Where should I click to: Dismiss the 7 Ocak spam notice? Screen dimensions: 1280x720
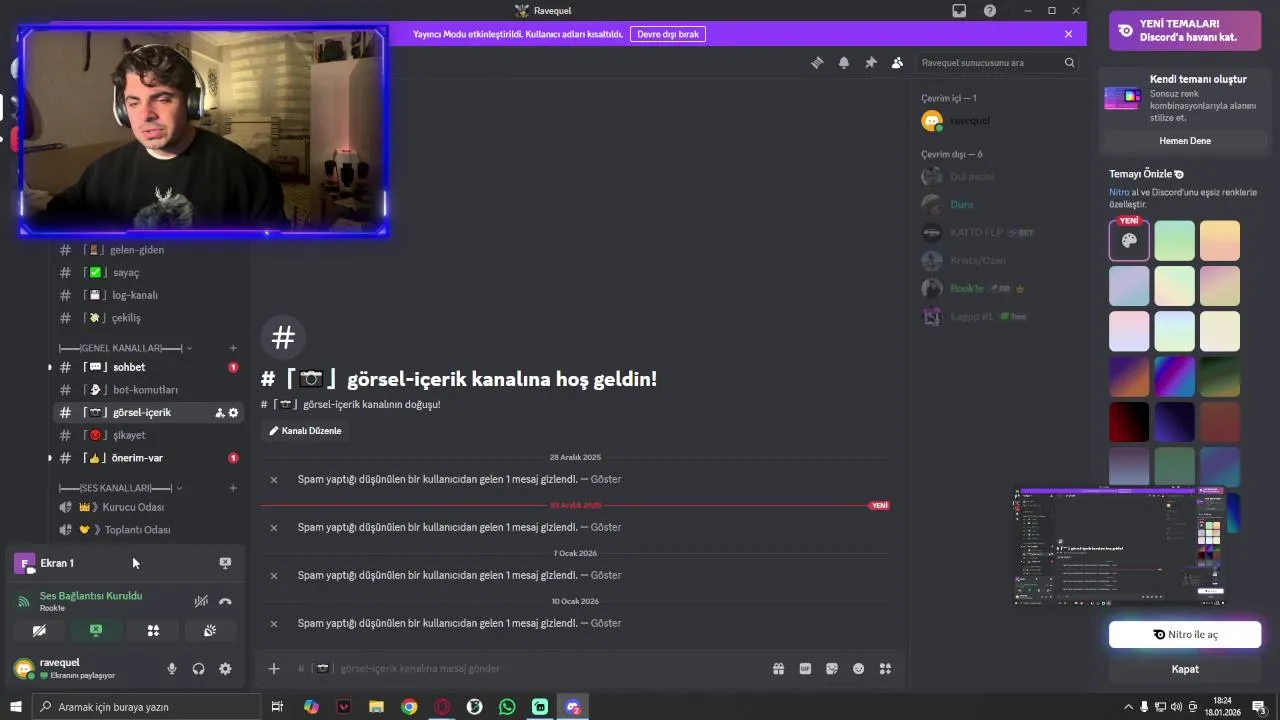point(274,576)
